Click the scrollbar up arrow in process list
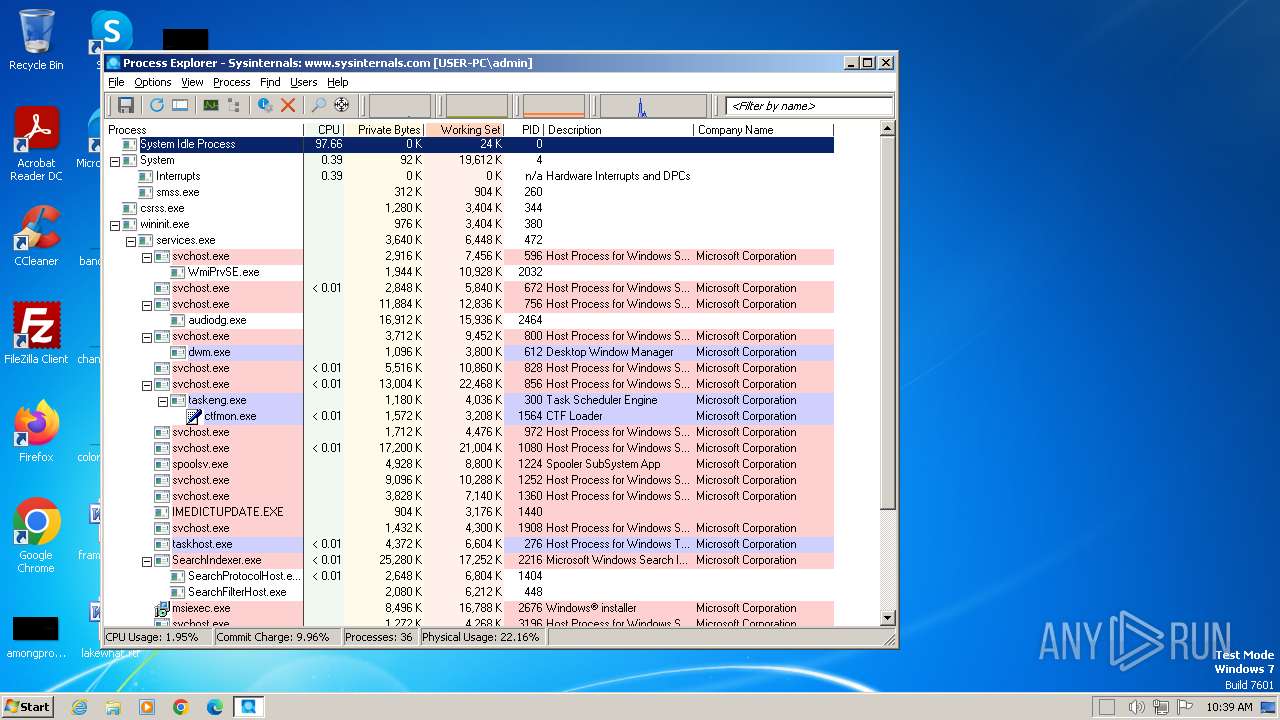The width and height of the screenshot is (1280, 720). pyautogui.click(x=887, y=130)
